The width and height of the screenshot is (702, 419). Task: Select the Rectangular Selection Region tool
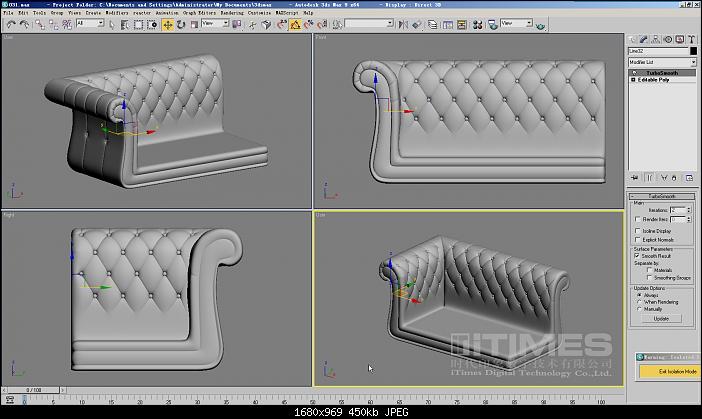point(138,25)
